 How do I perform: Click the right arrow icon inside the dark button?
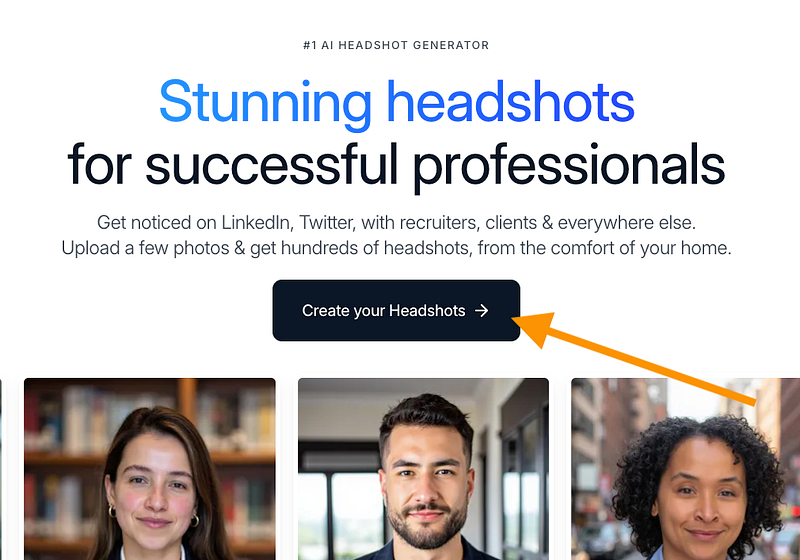482,311
